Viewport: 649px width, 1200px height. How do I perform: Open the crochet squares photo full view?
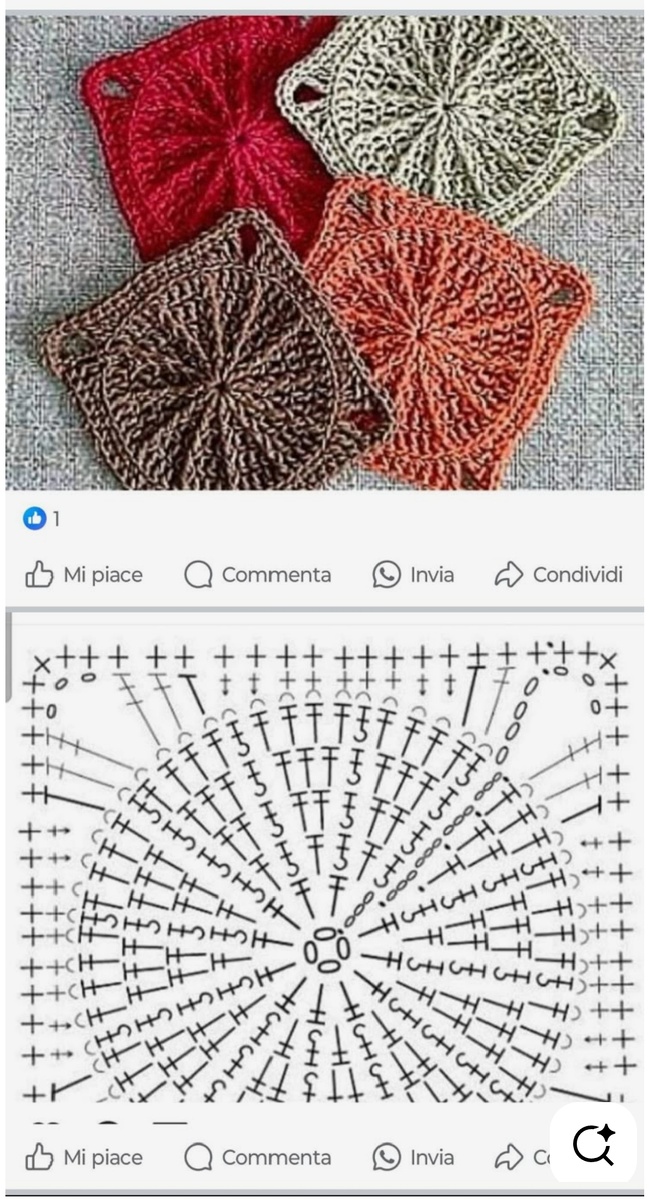(x=324, y=252)
